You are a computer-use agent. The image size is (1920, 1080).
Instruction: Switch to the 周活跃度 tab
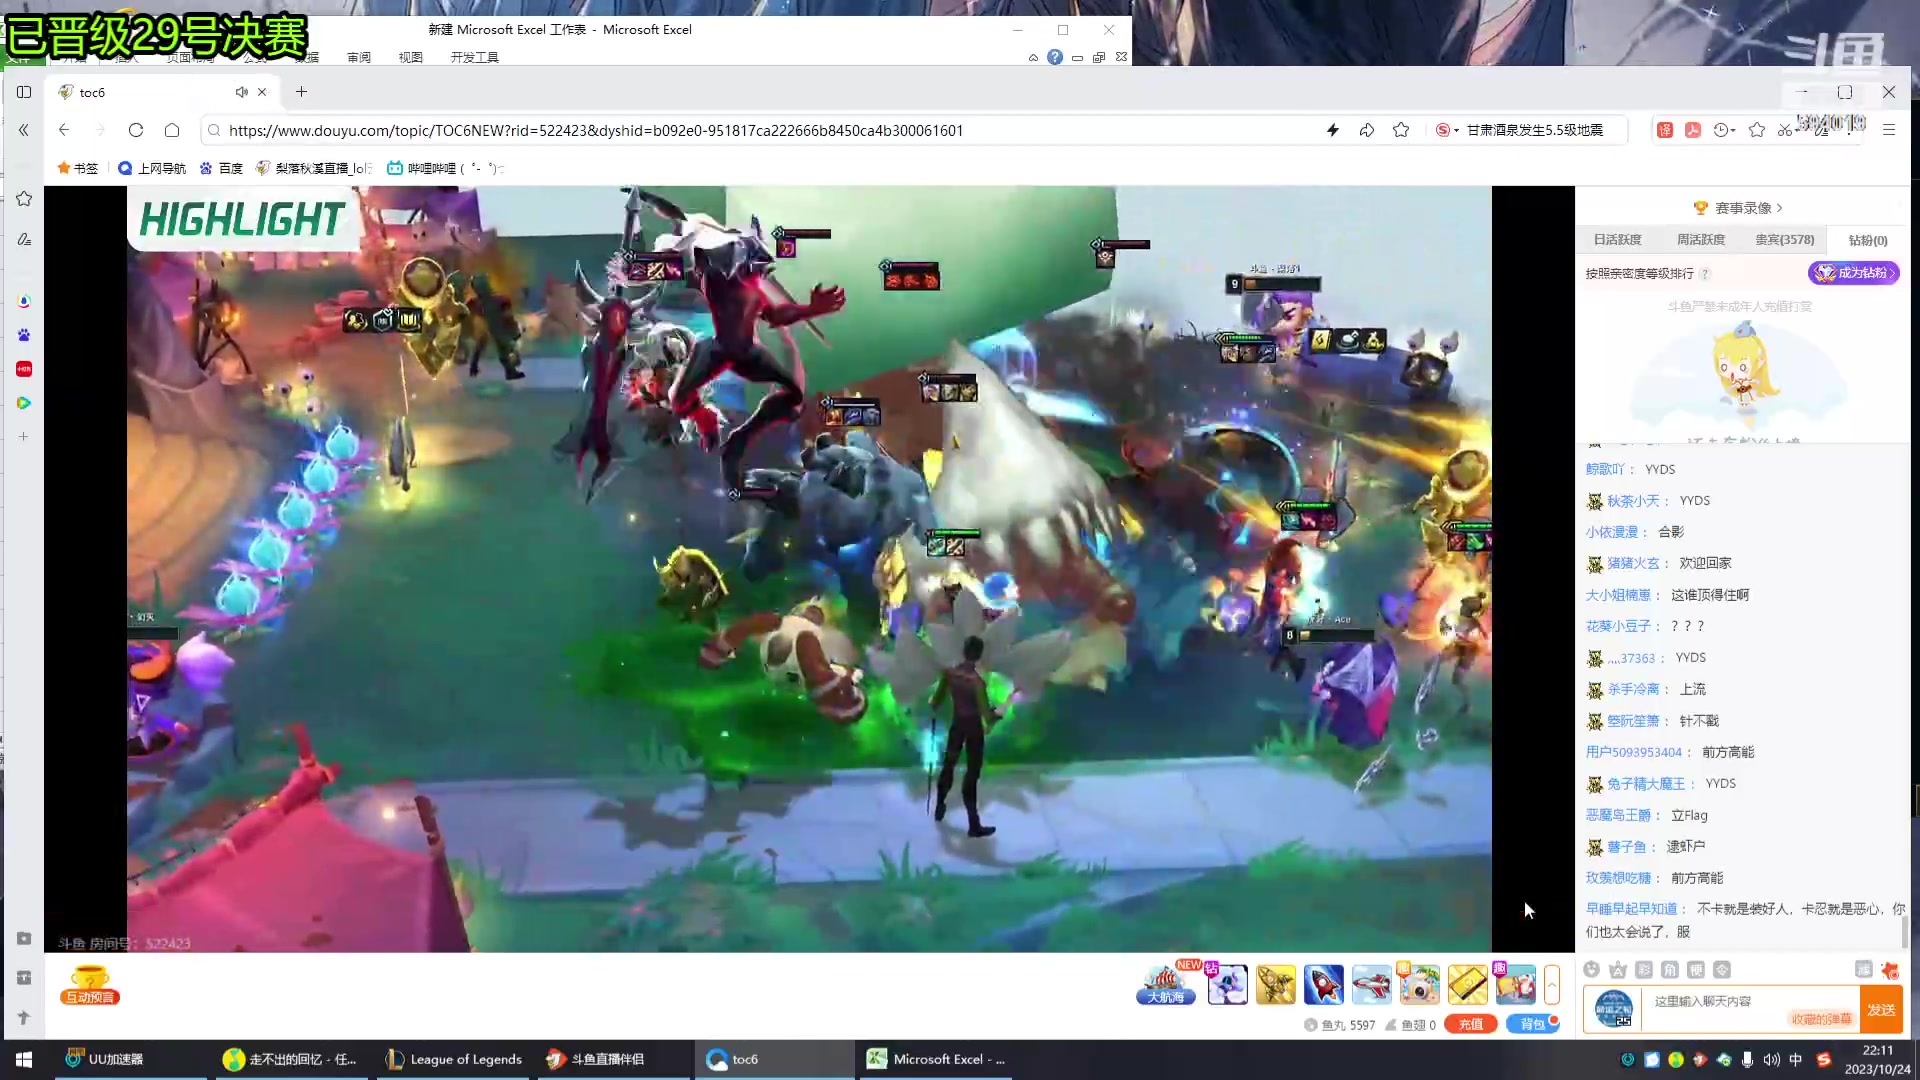click(1701, 240)
